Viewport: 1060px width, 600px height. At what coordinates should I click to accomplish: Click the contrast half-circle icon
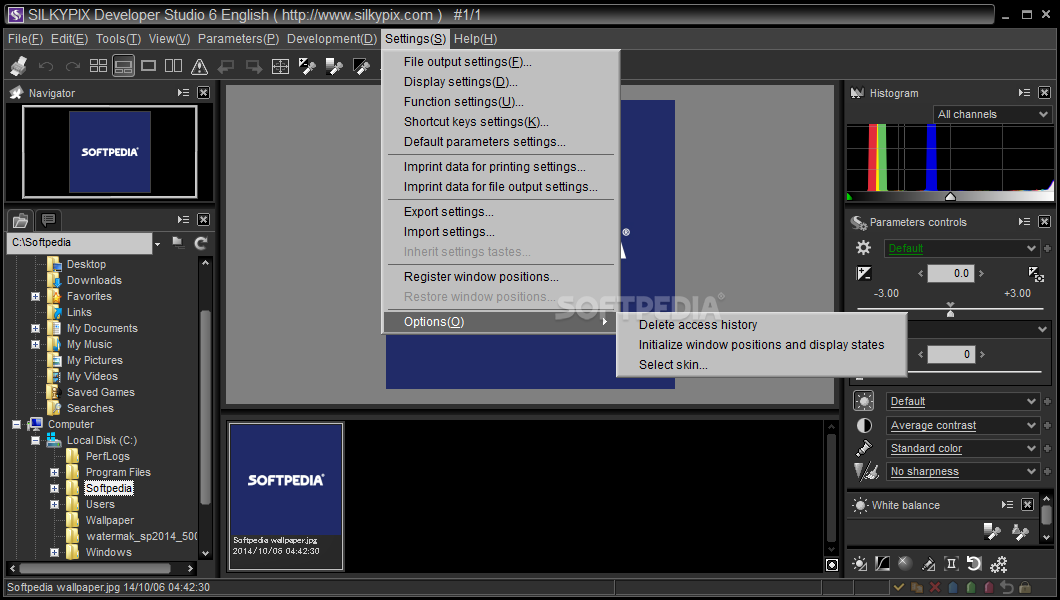864,425
